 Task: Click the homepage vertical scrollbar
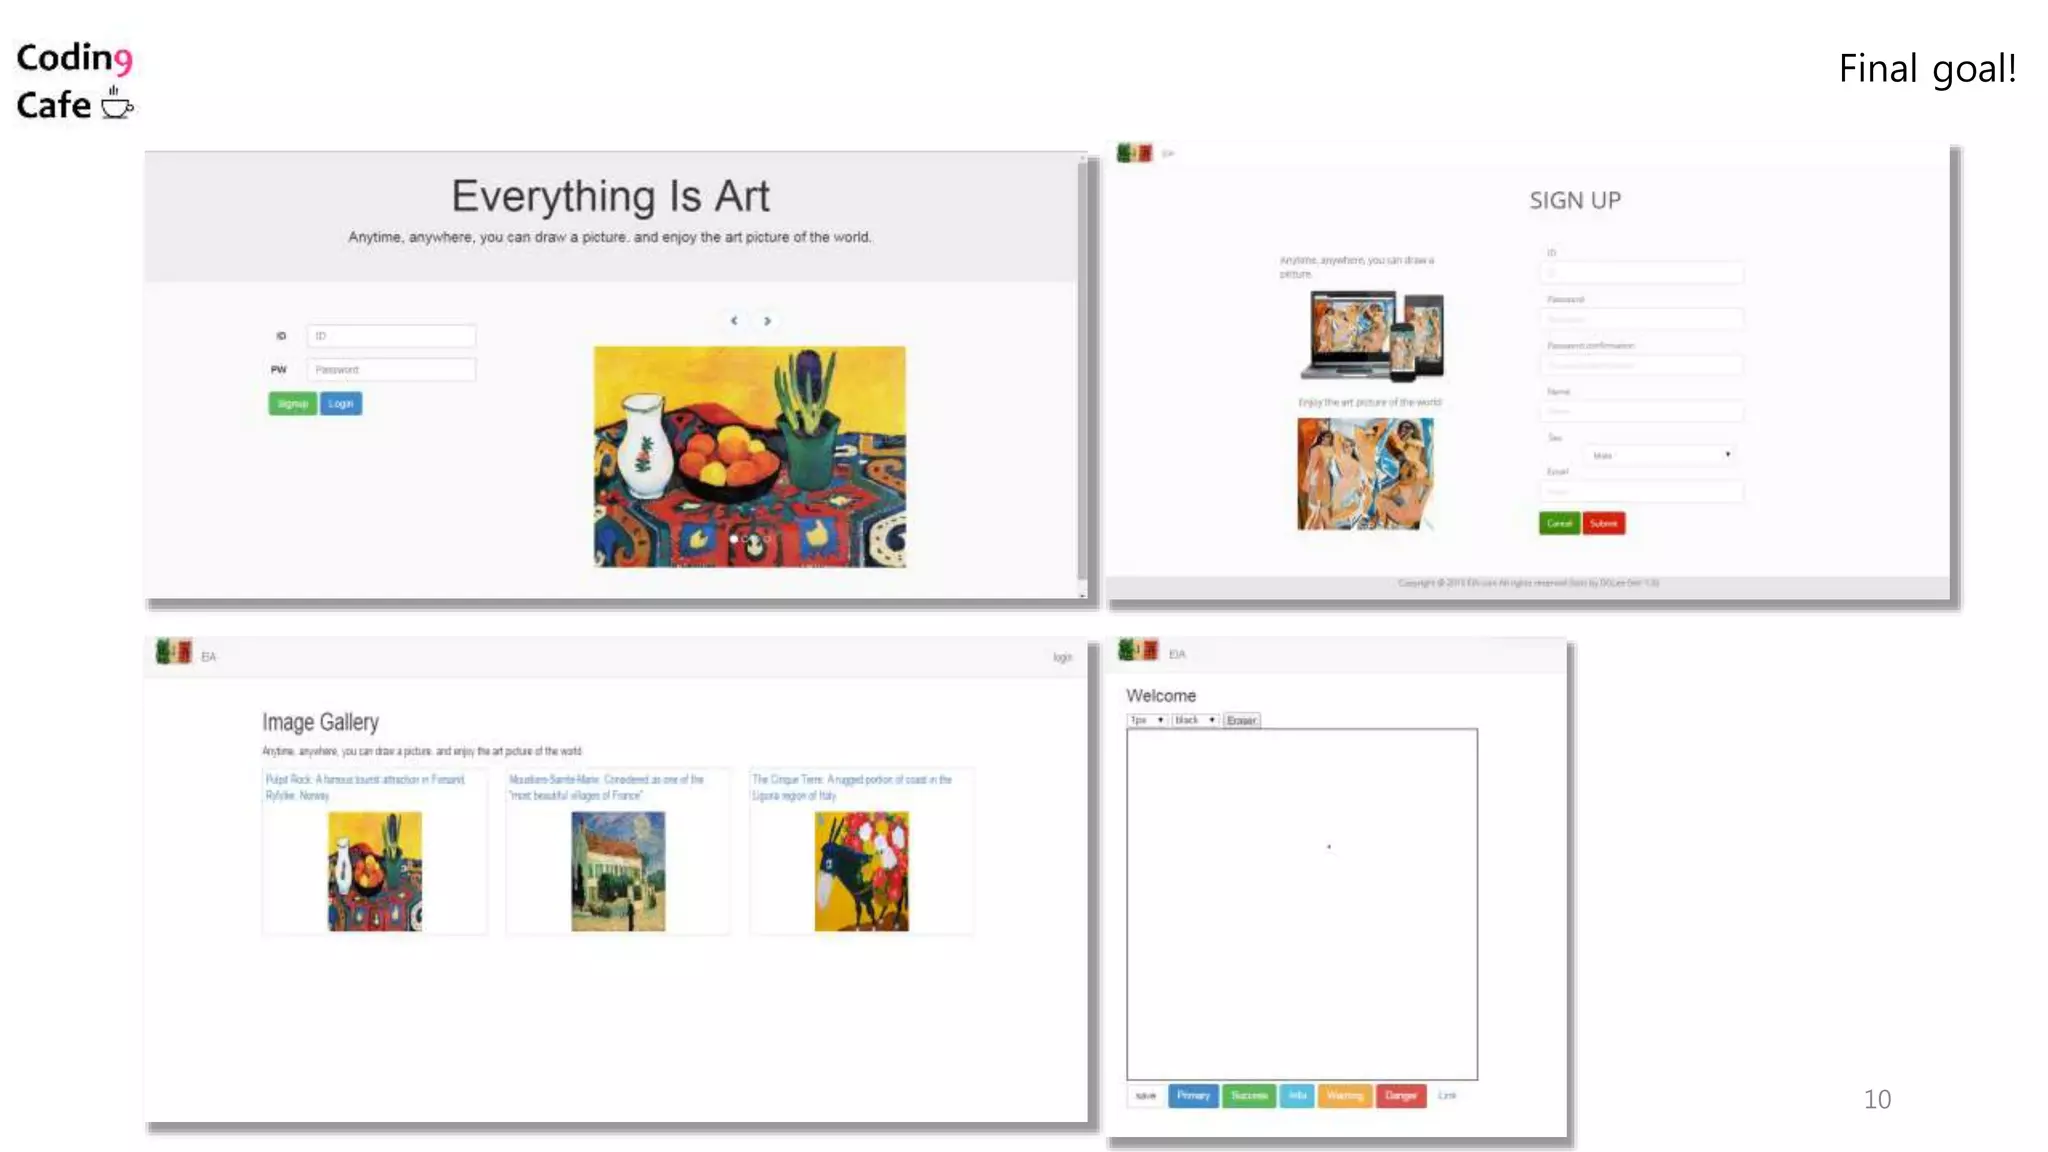click(1082, 370)
